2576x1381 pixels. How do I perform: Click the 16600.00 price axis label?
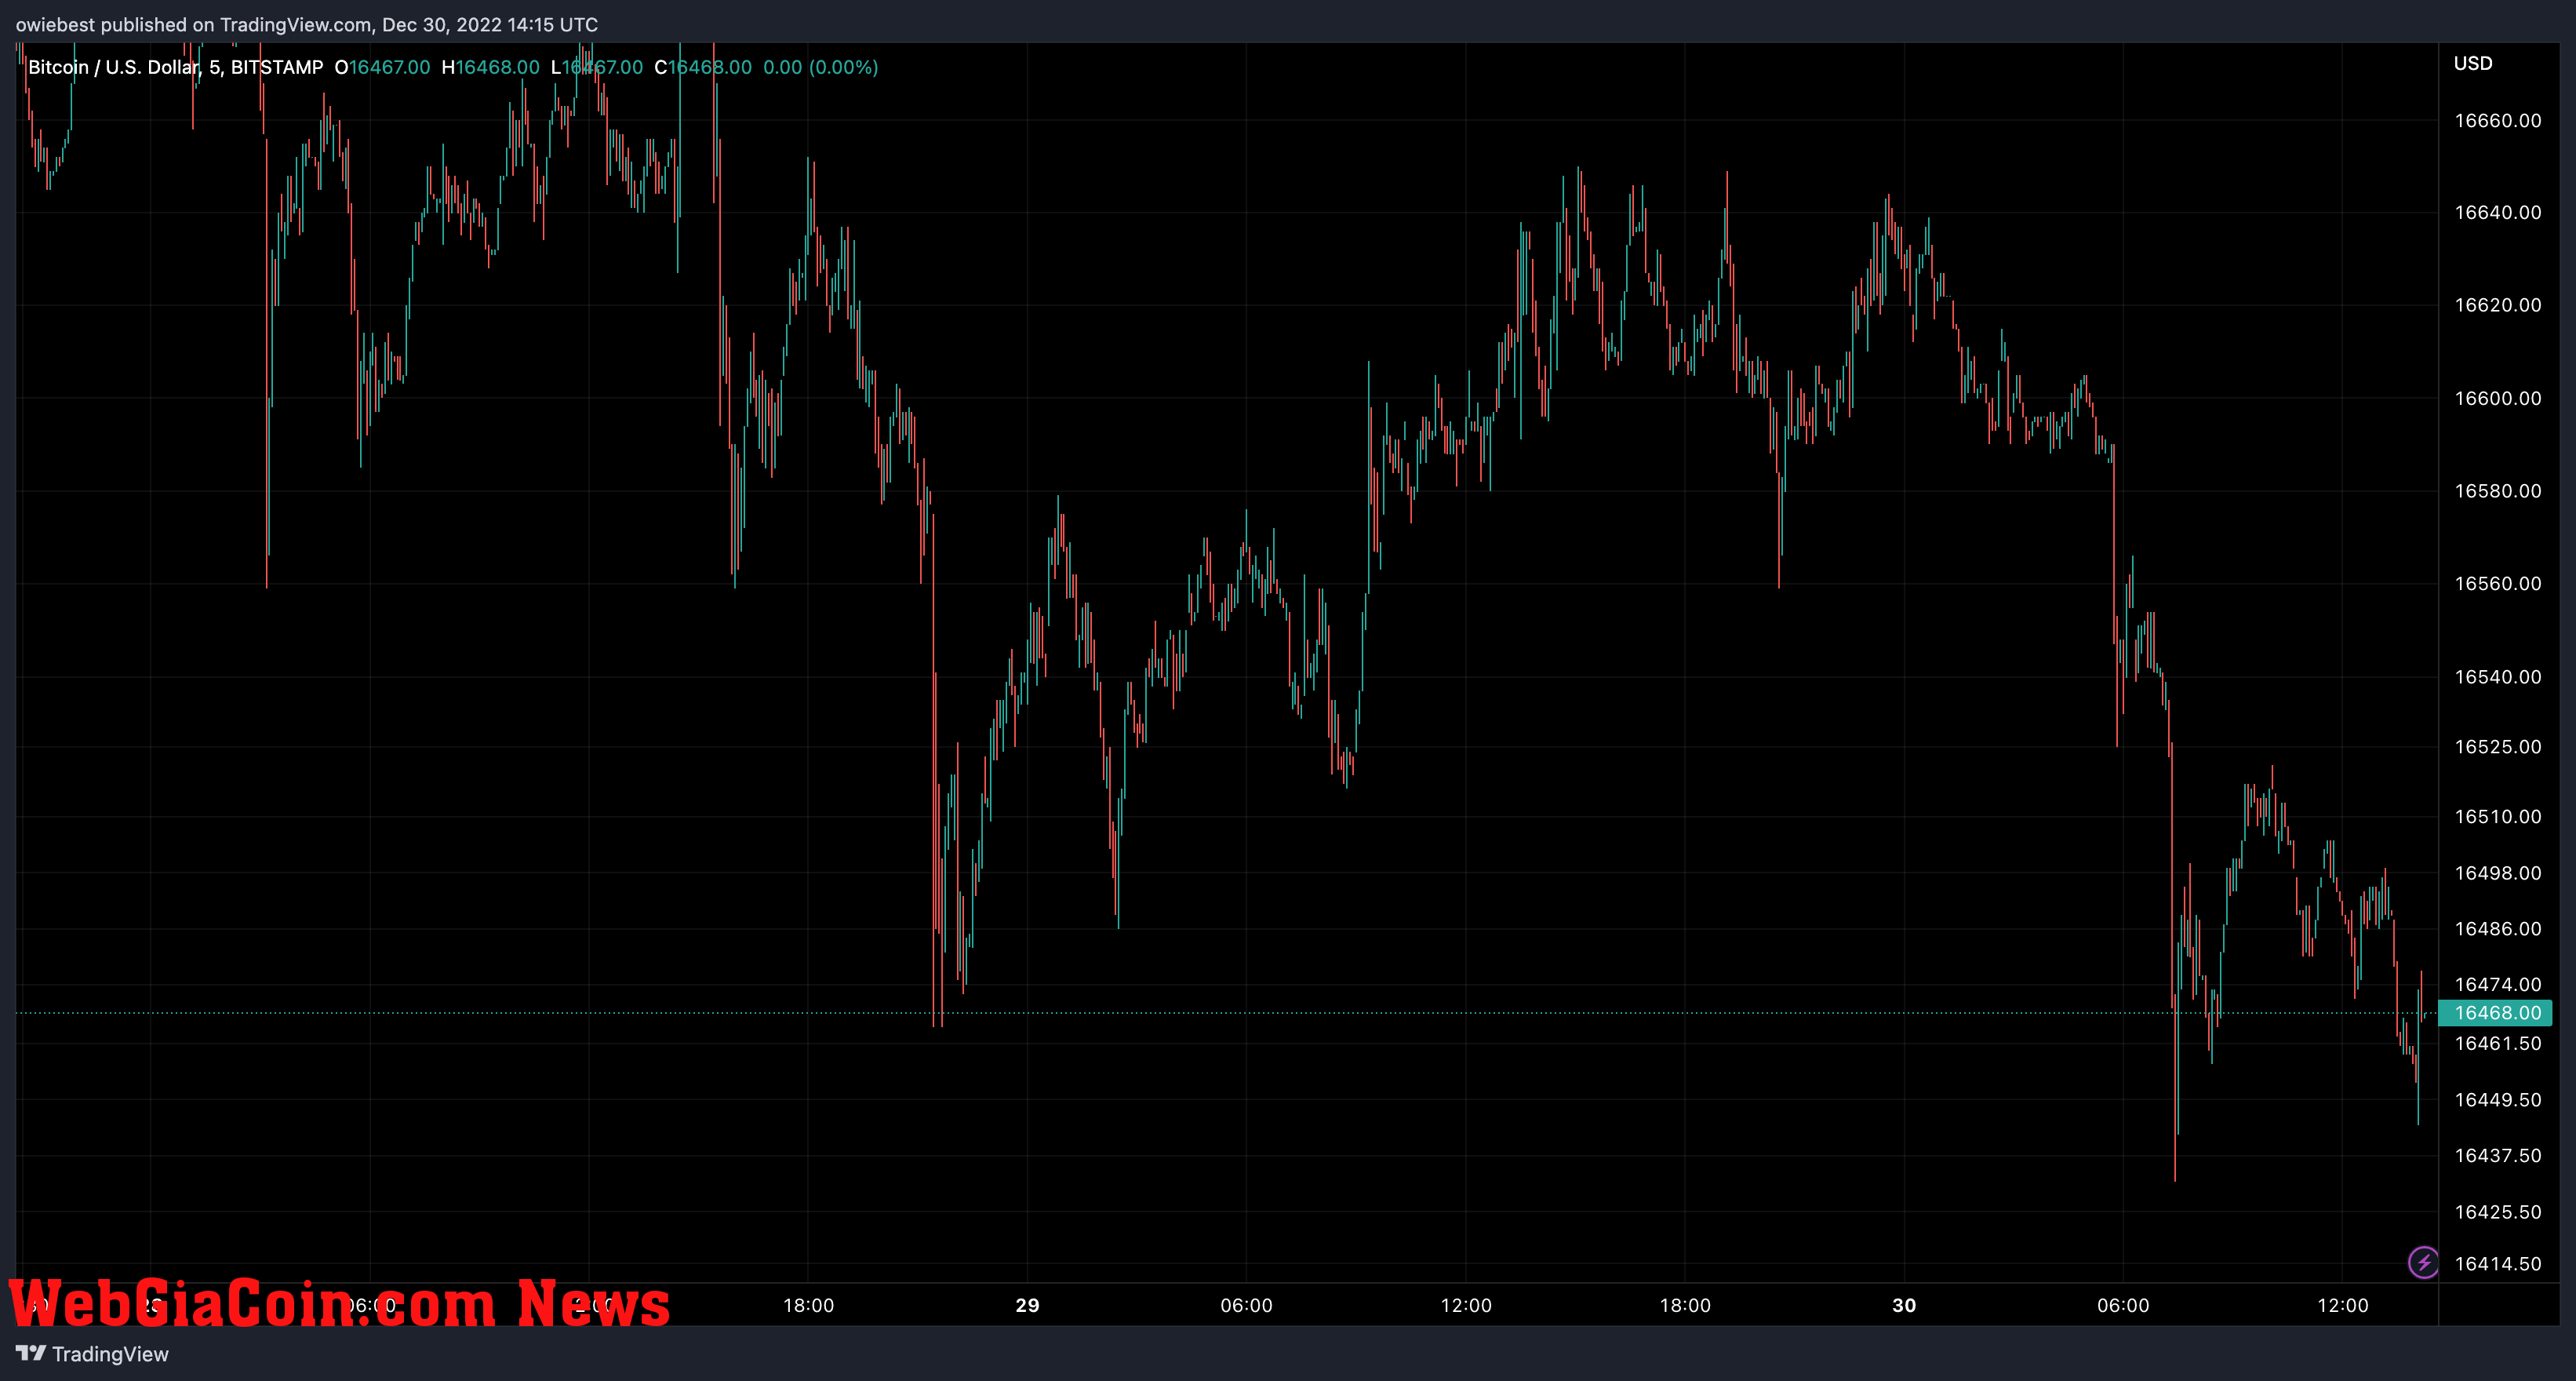2497,398
